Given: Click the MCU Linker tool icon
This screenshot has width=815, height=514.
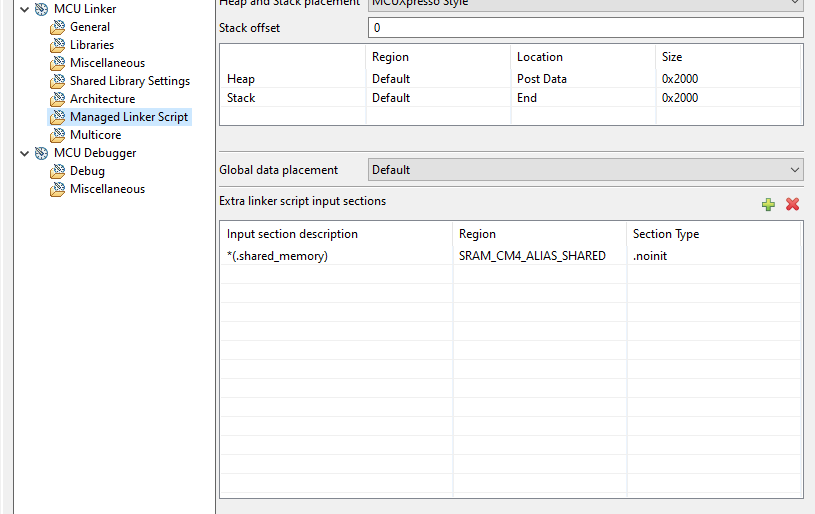Looking at the screenshot, I should click(x=41, y=9).
